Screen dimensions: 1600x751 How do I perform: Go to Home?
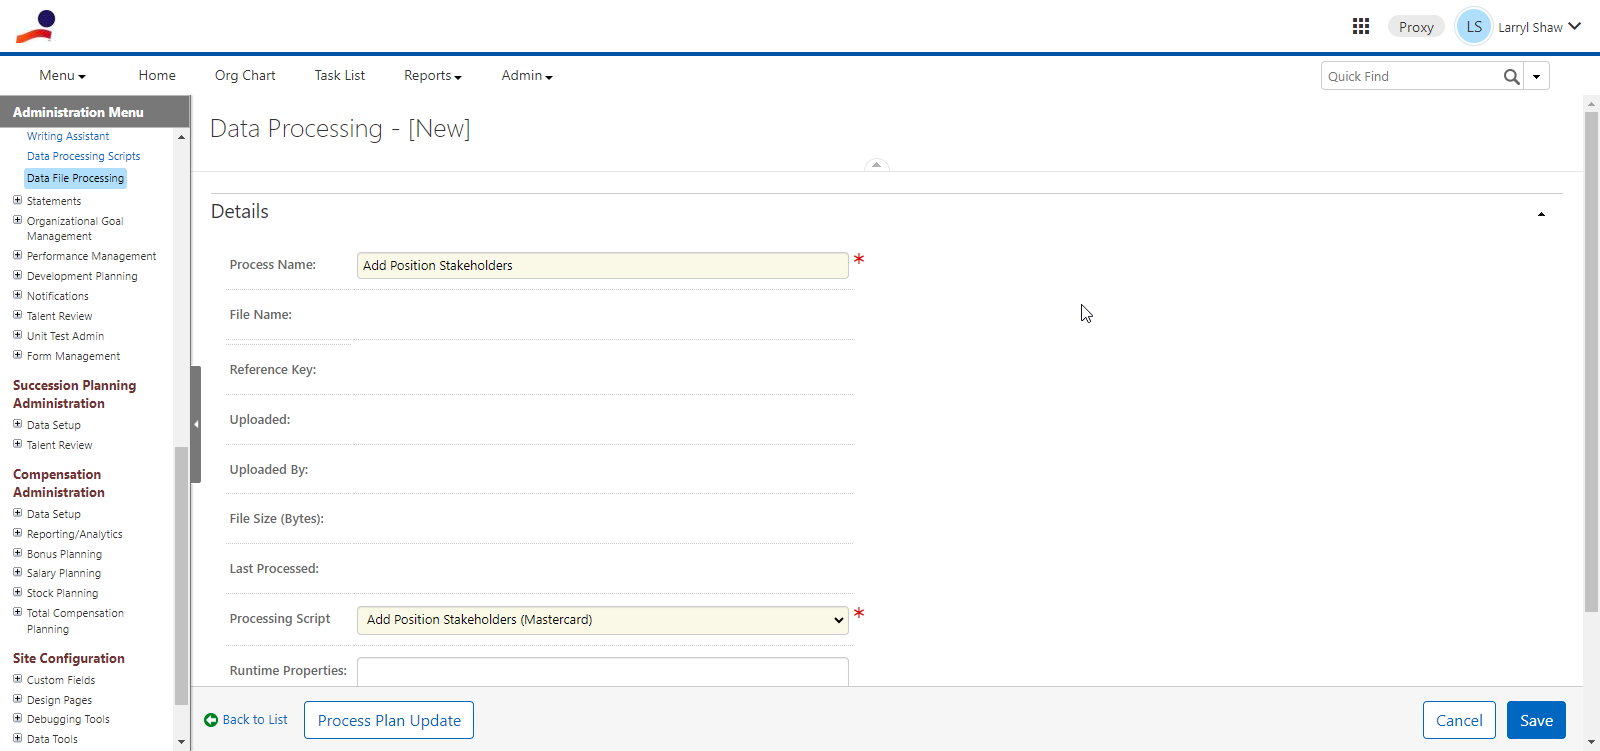[157, 75]
